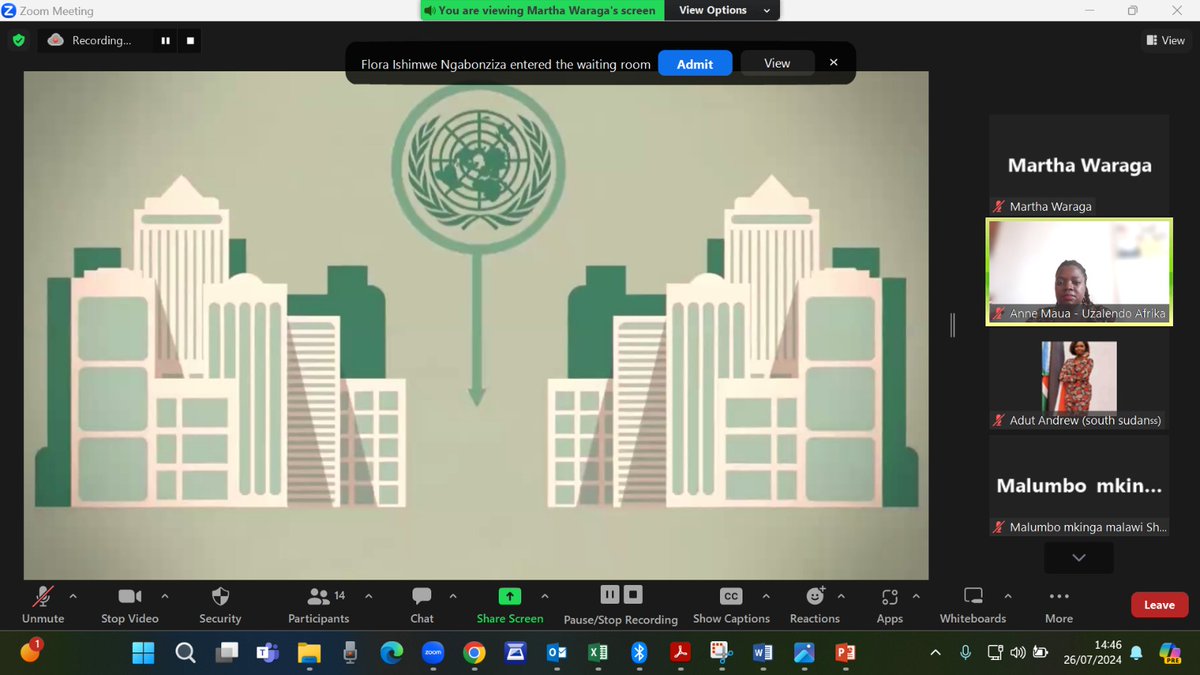The image size is (1200, 675).
Task: Select Malumbo mkinga's participant tile
Action: (x=1079, y=487)
